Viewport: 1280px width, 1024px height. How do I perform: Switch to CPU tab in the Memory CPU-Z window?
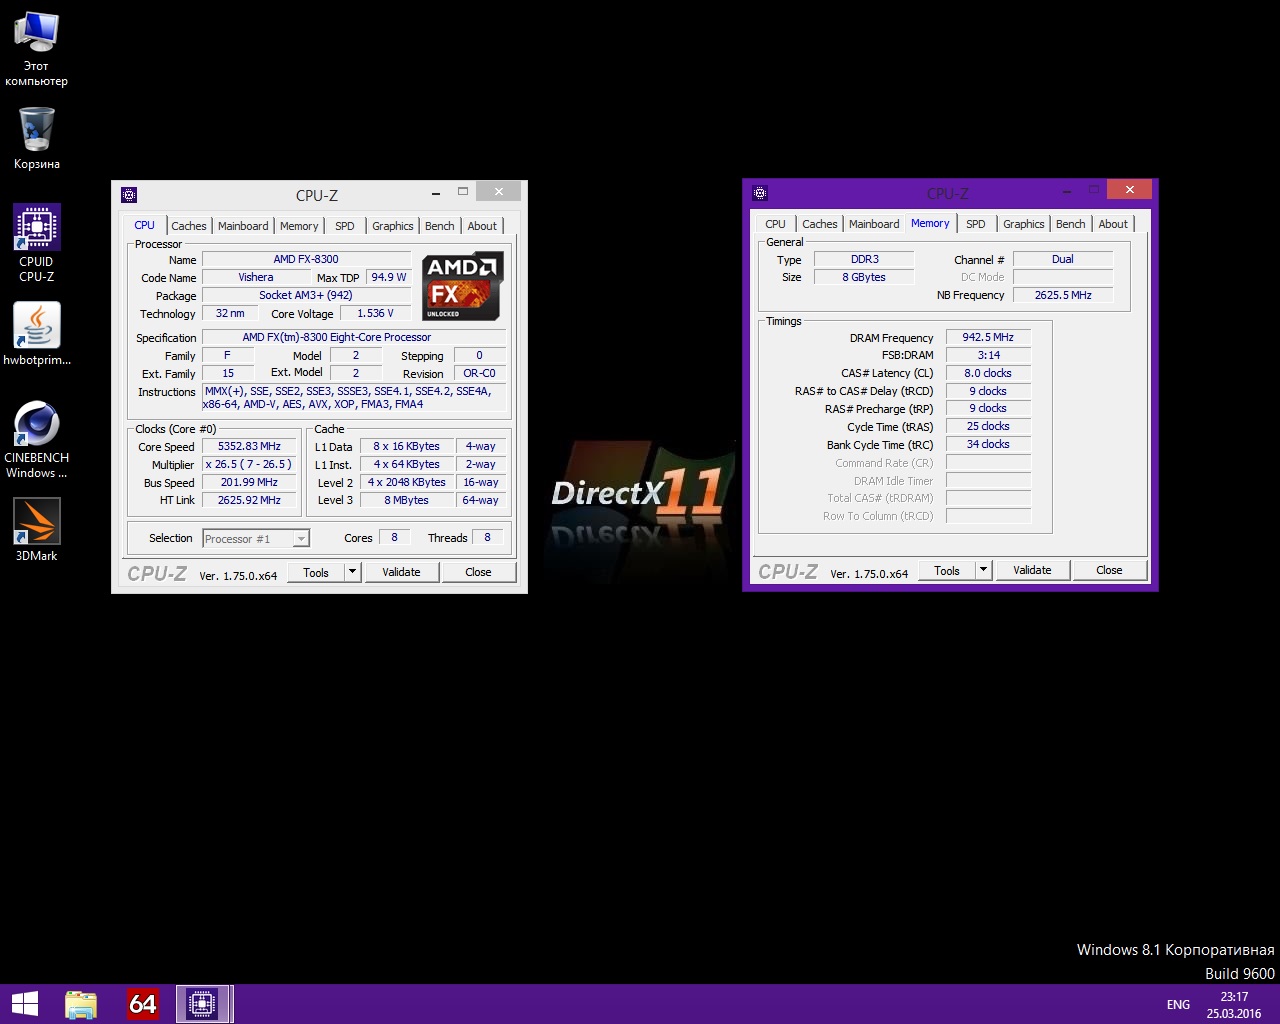[x=775, y=224]
